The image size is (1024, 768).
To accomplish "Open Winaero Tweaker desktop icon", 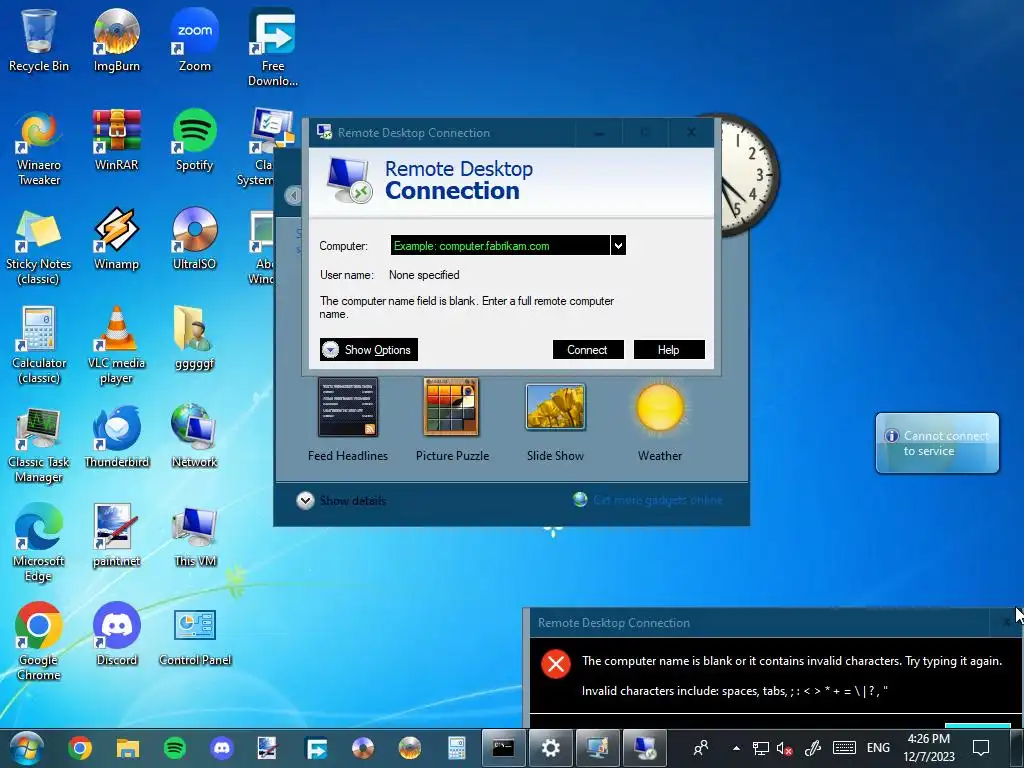I will click(39, 148).
